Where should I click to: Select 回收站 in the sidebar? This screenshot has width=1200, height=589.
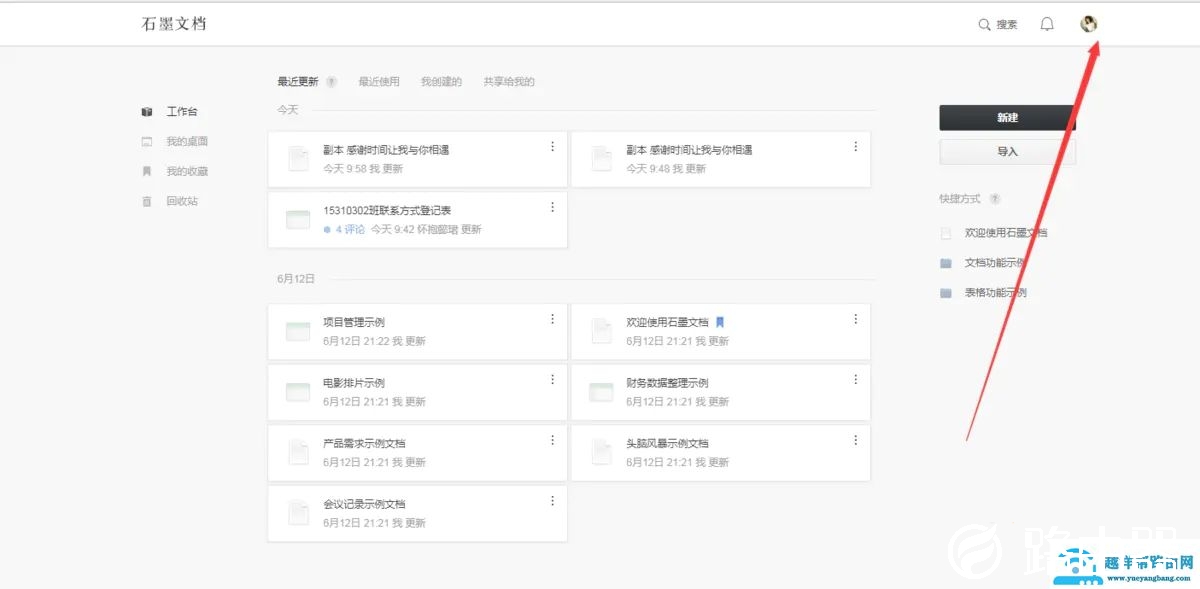click(182, 201)
